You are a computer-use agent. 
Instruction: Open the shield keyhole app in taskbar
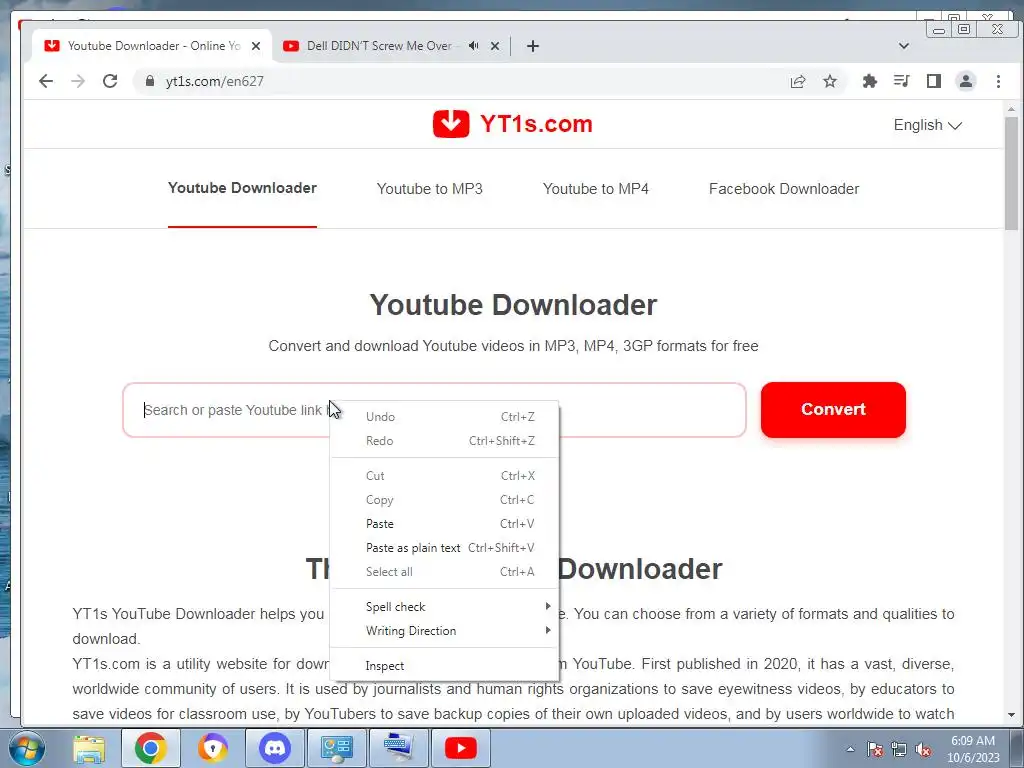[x=213, y=748]
